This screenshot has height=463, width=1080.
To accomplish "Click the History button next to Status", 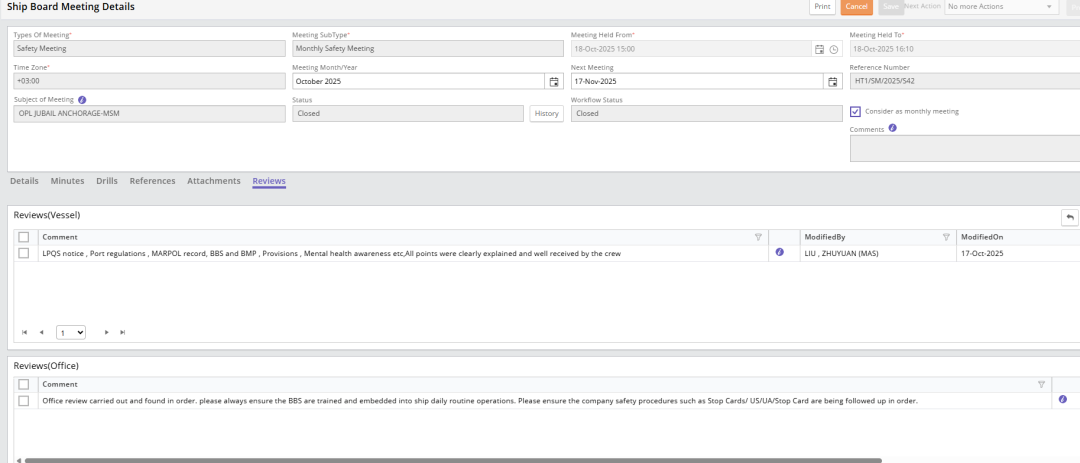I will click(x=546, y=114).
